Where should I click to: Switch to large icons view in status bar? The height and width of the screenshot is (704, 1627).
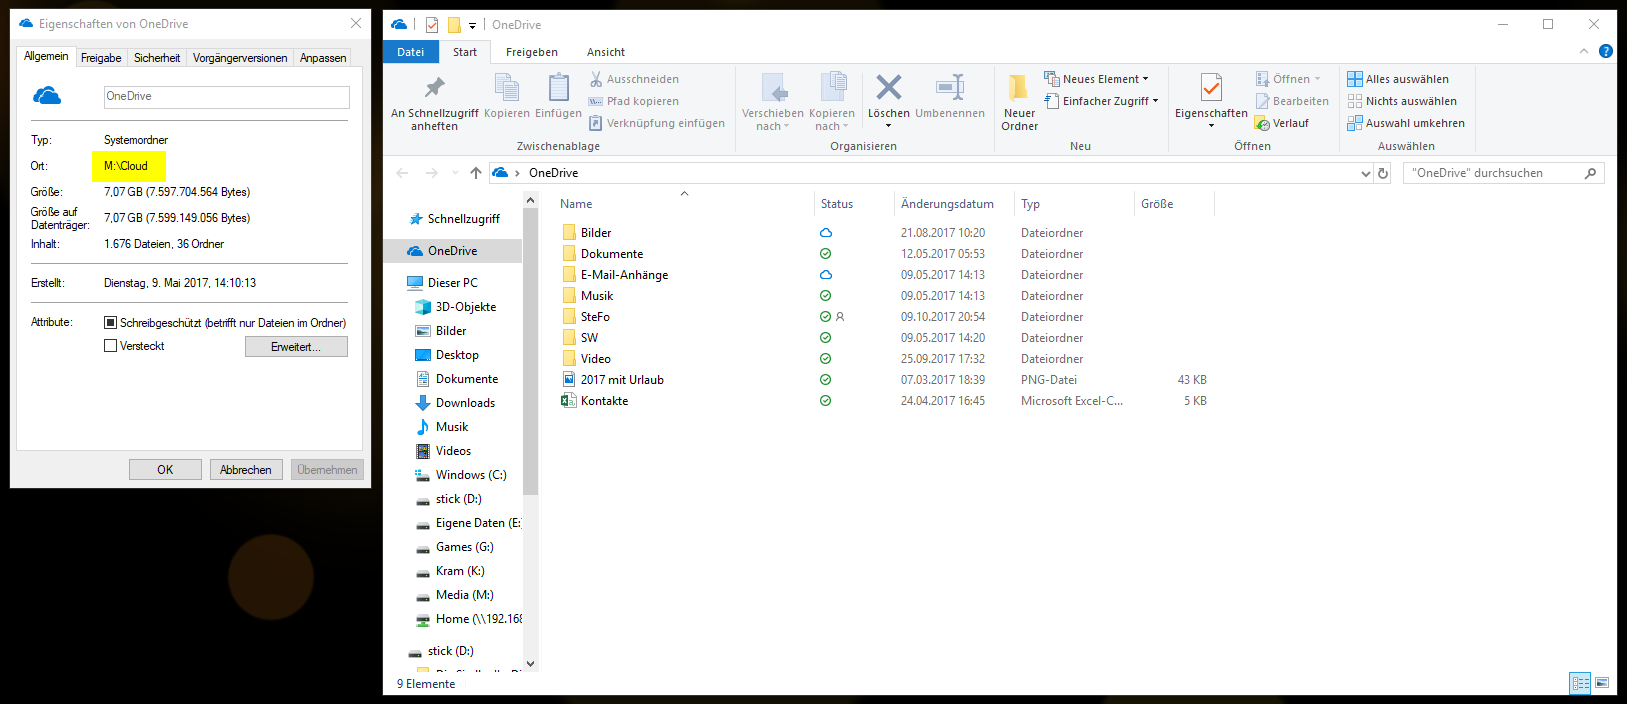click(1602, 683)
